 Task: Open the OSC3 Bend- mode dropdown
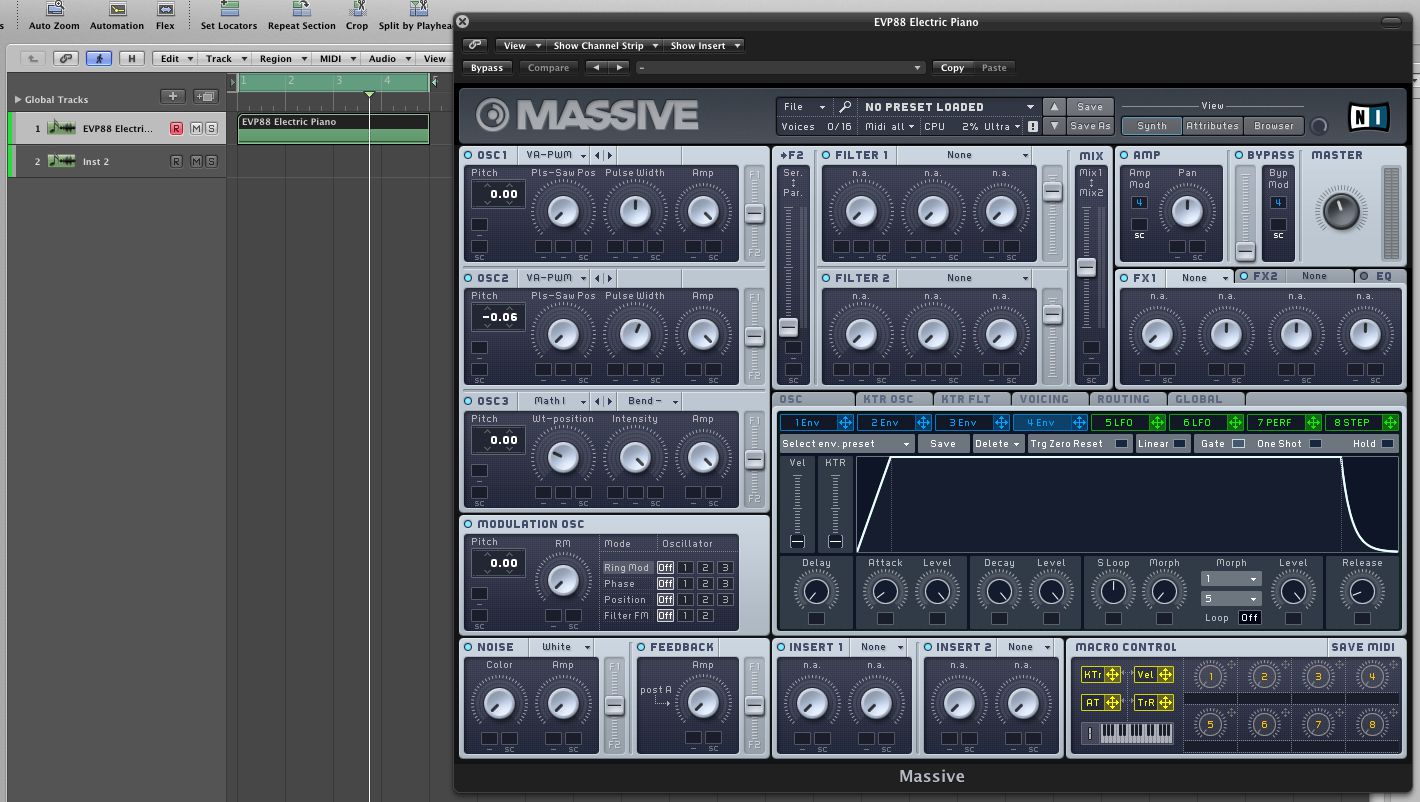pyautogui.click(x=654, y=401)
